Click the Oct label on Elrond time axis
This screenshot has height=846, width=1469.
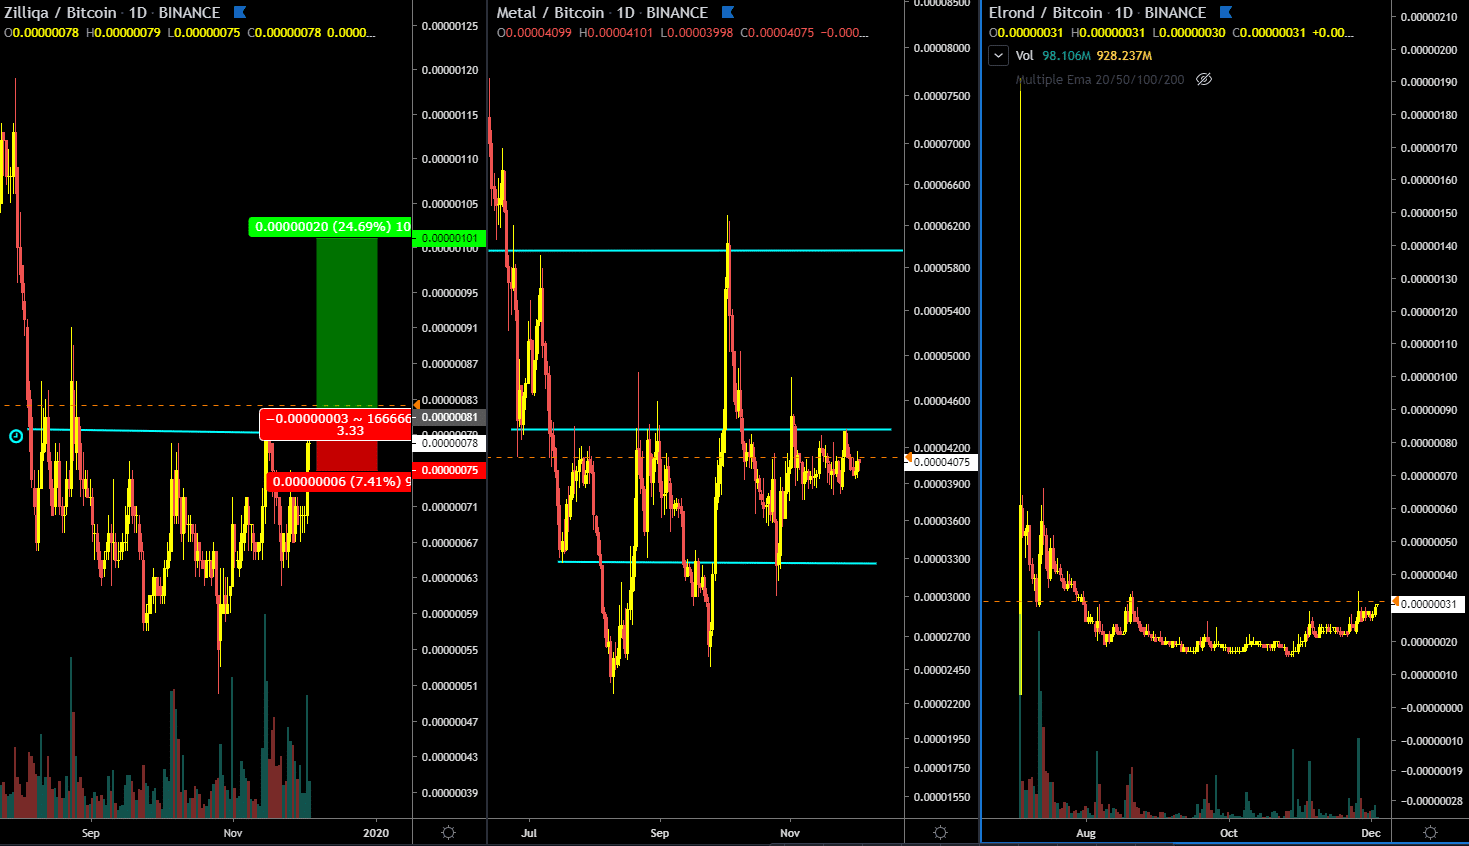point(1229,833)
